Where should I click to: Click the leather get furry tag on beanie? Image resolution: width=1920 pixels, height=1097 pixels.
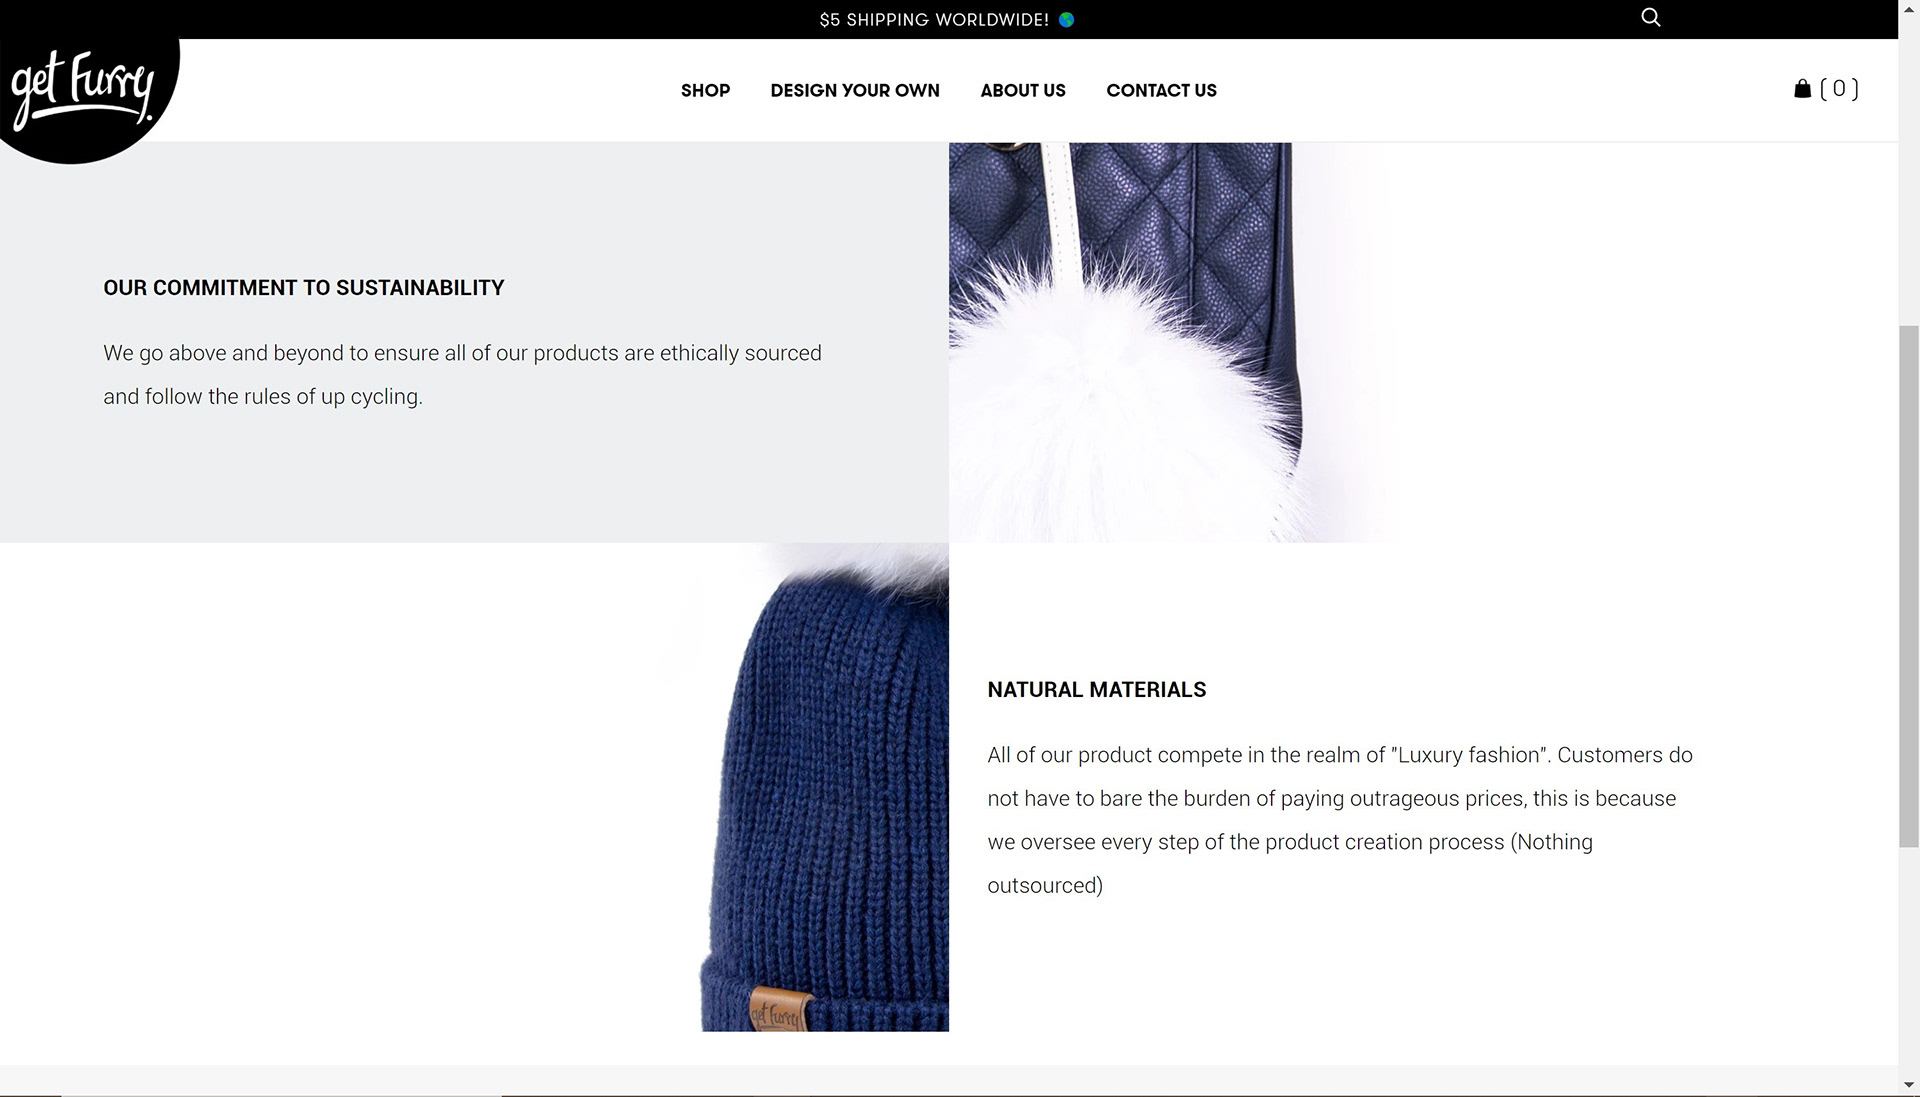coord(776,1010)
